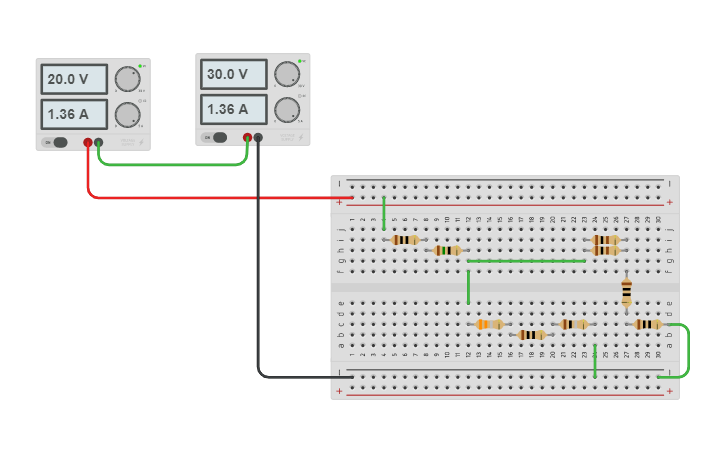Viewport: 725px width, 453px height.
Task: Click the black negative terminal of the 30.0 V supply
Action: click(x=258, y=137)
